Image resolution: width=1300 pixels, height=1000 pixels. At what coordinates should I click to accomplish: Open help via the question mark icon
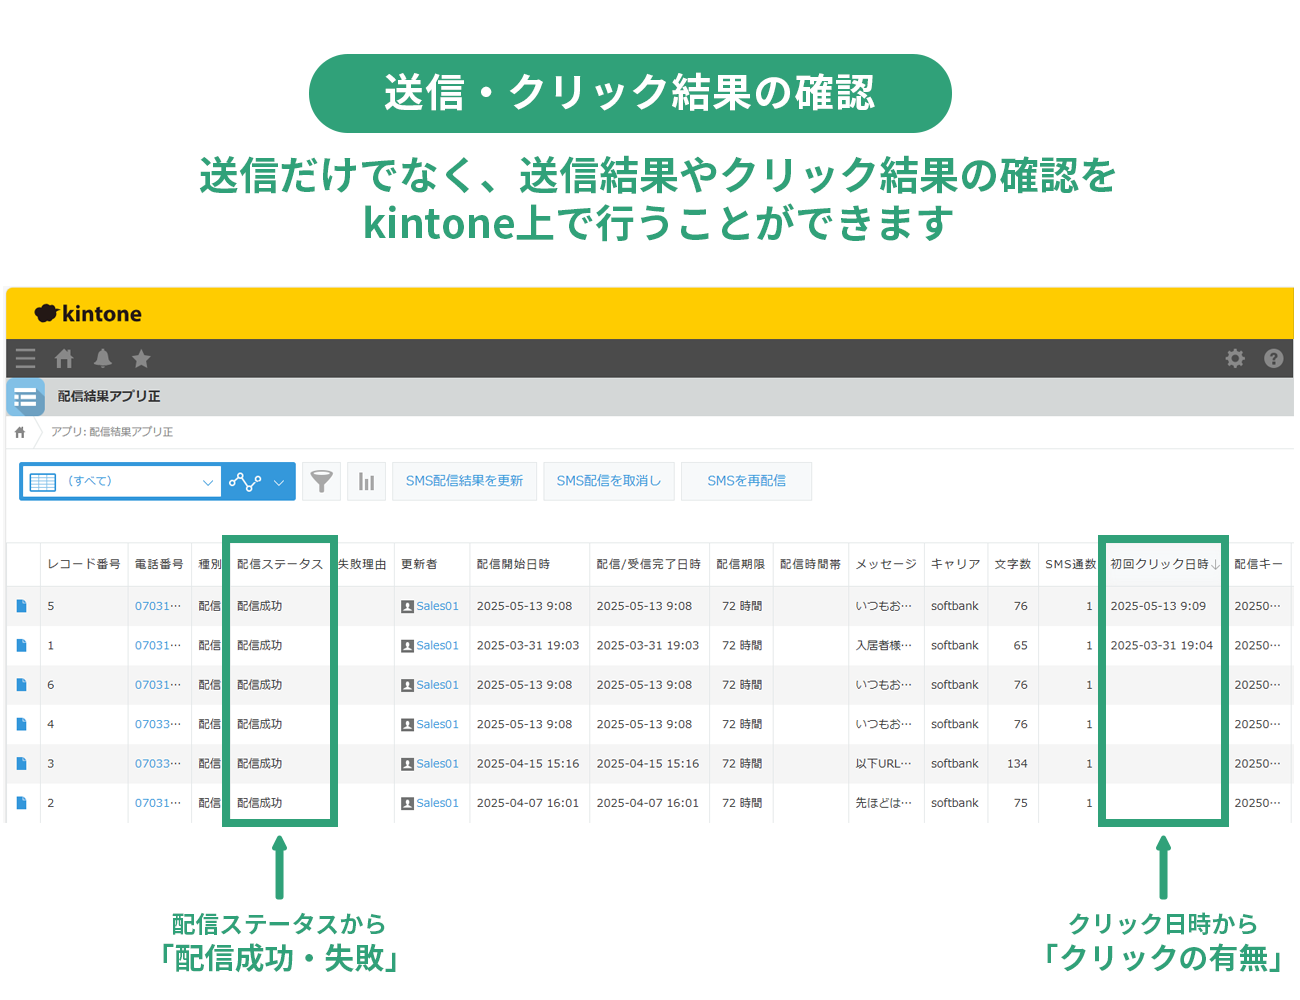tap(1273, 358)
